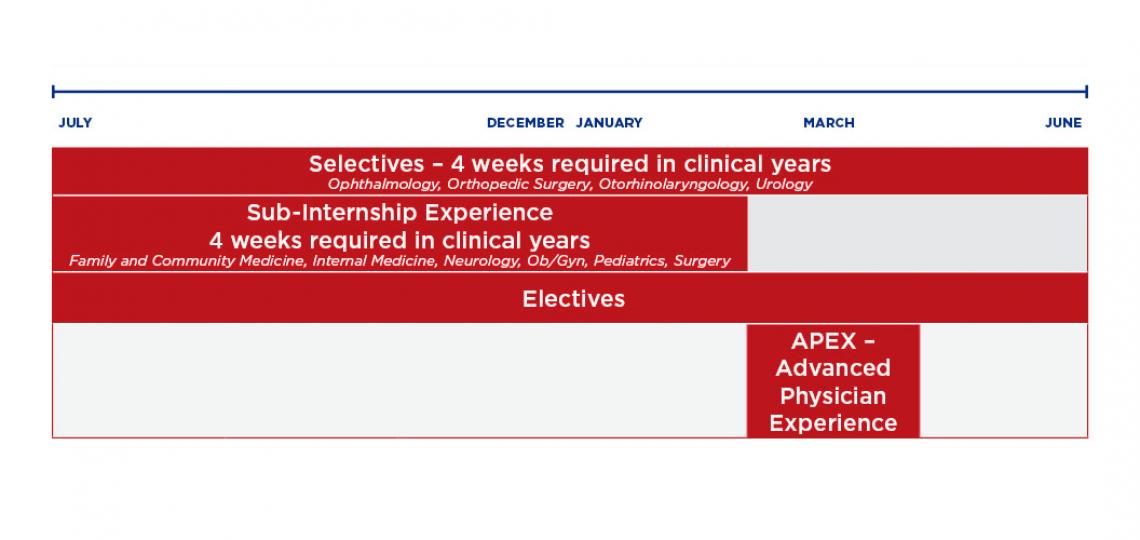Click the DECEMBER month label
The height and width of the screenshot is (540, 1140).
525,123
